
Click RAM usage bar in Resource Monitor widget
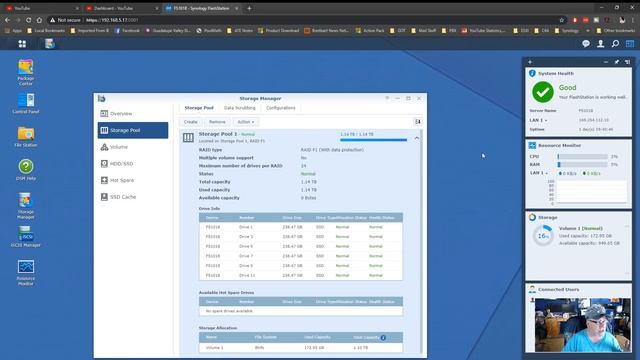coord(582,164)
